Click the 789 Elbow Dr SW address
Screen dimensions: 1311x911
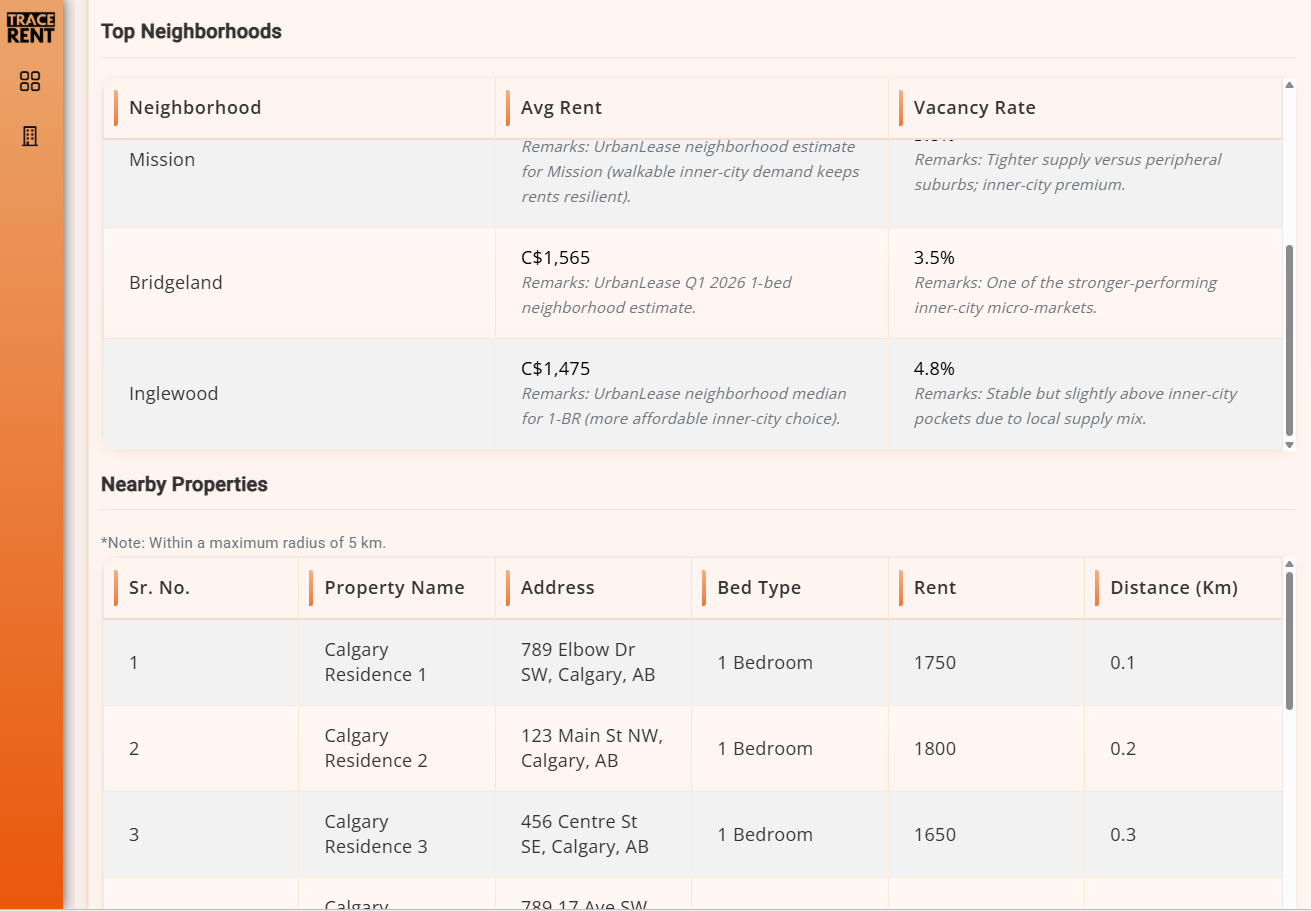(588, 662)
